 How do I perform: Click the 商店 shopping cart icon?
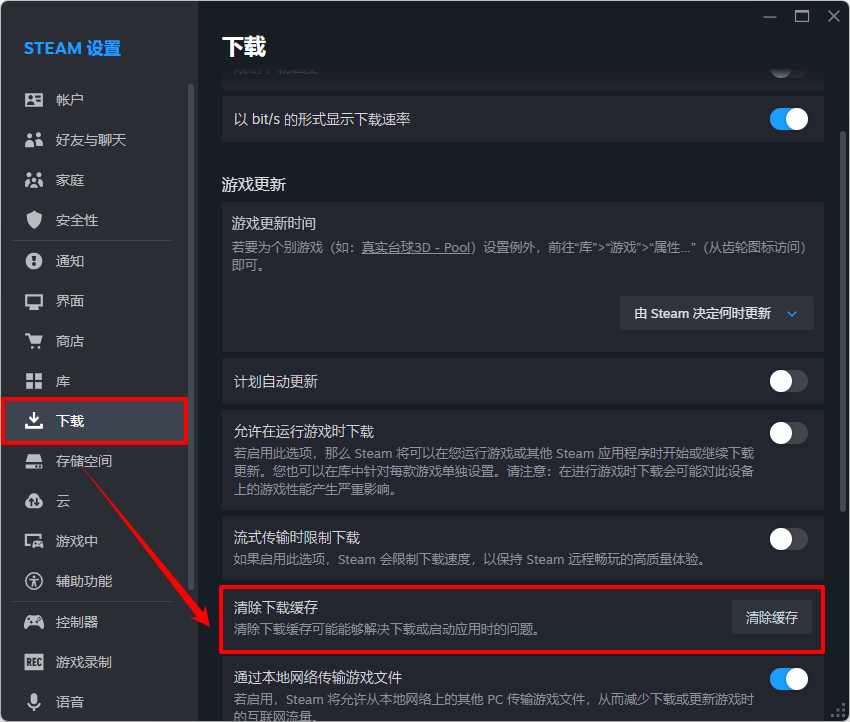(34, 341)
